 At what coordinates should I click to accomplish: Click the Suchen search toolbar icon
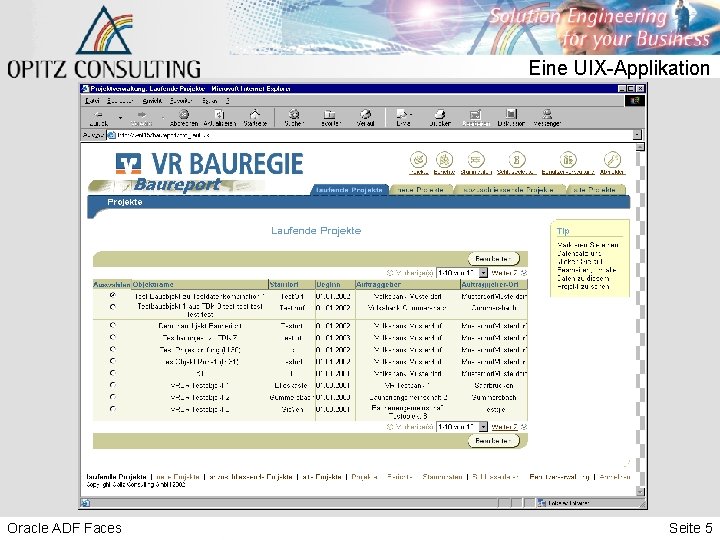[x=294, y=114]
